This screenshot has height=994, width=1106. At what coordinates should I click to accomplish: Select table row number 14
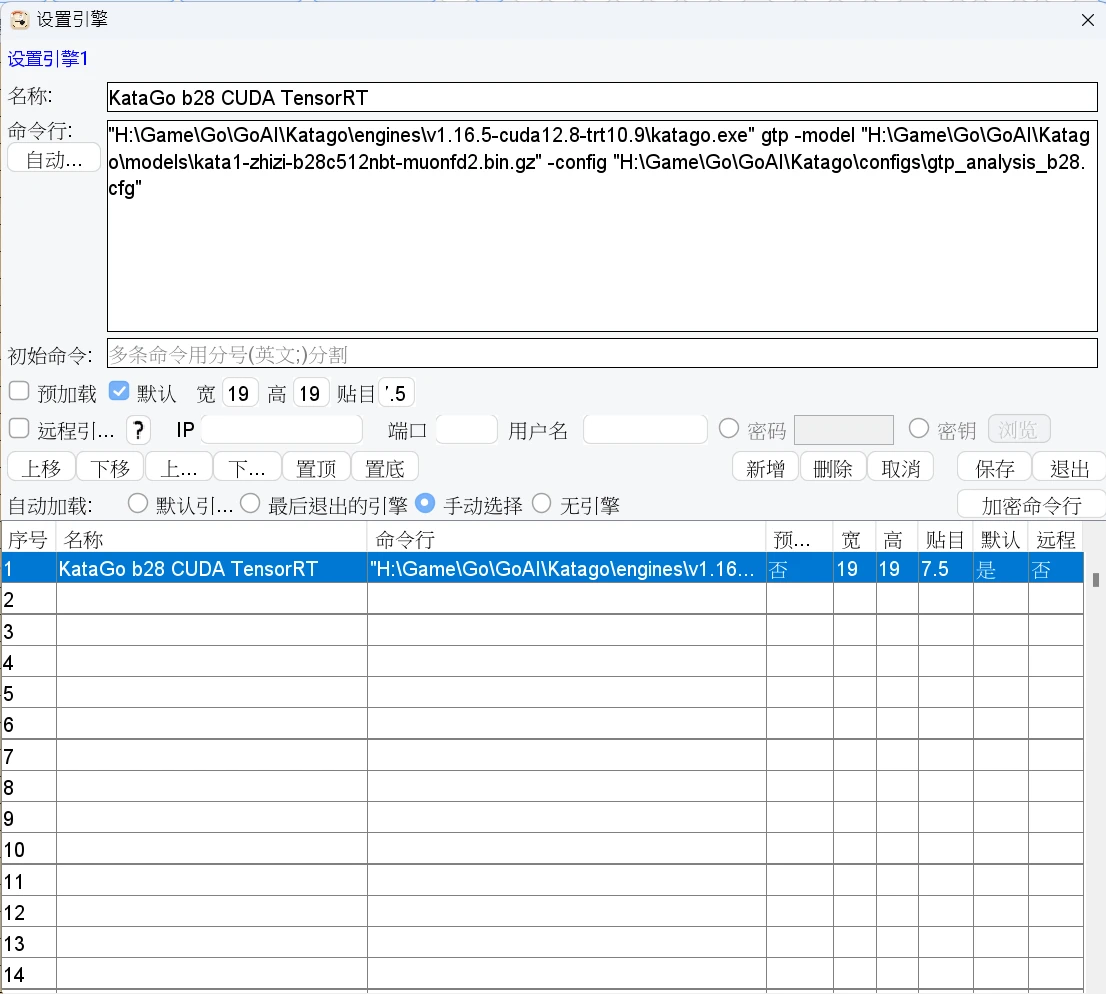pyautogui.click(x=542, y=974)
